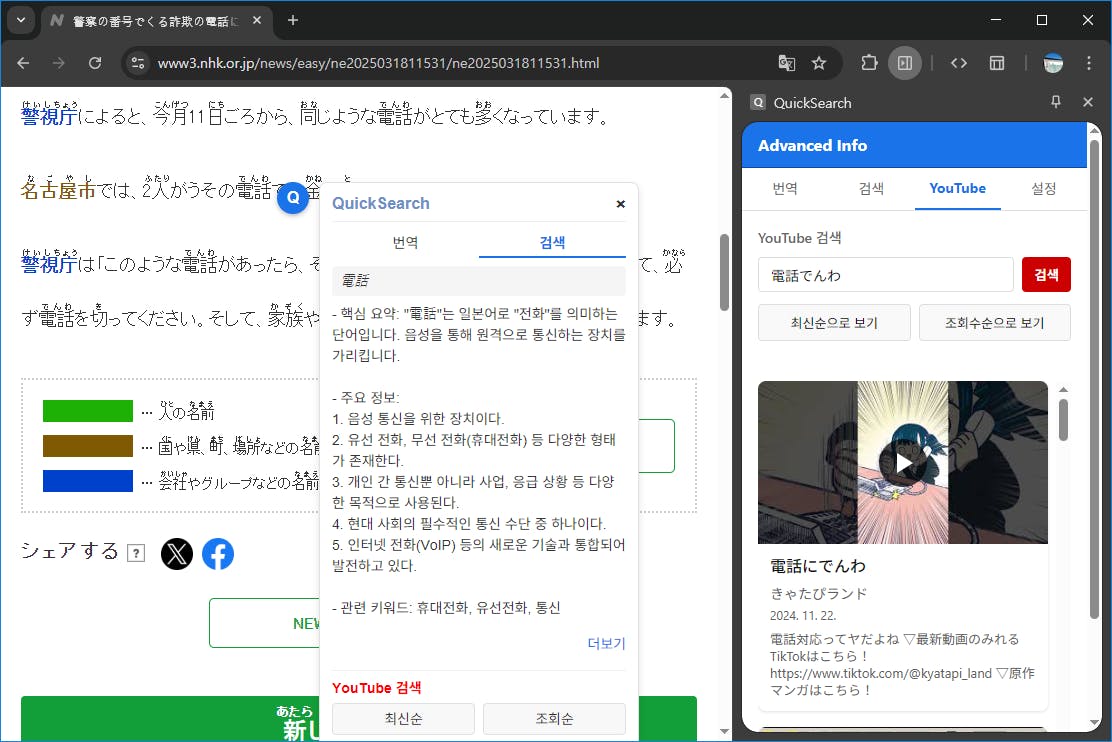This screenshot has height=742, width=1112.
Task: Click 최신순 button in popup
Action: click(403, 719)
